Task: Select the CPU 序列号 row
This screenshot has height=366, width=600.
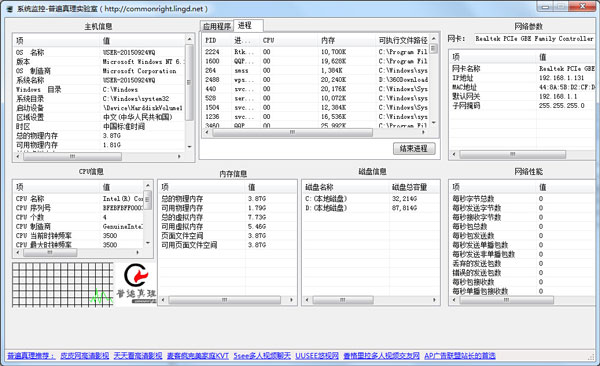Action: [x=79, y=208]
